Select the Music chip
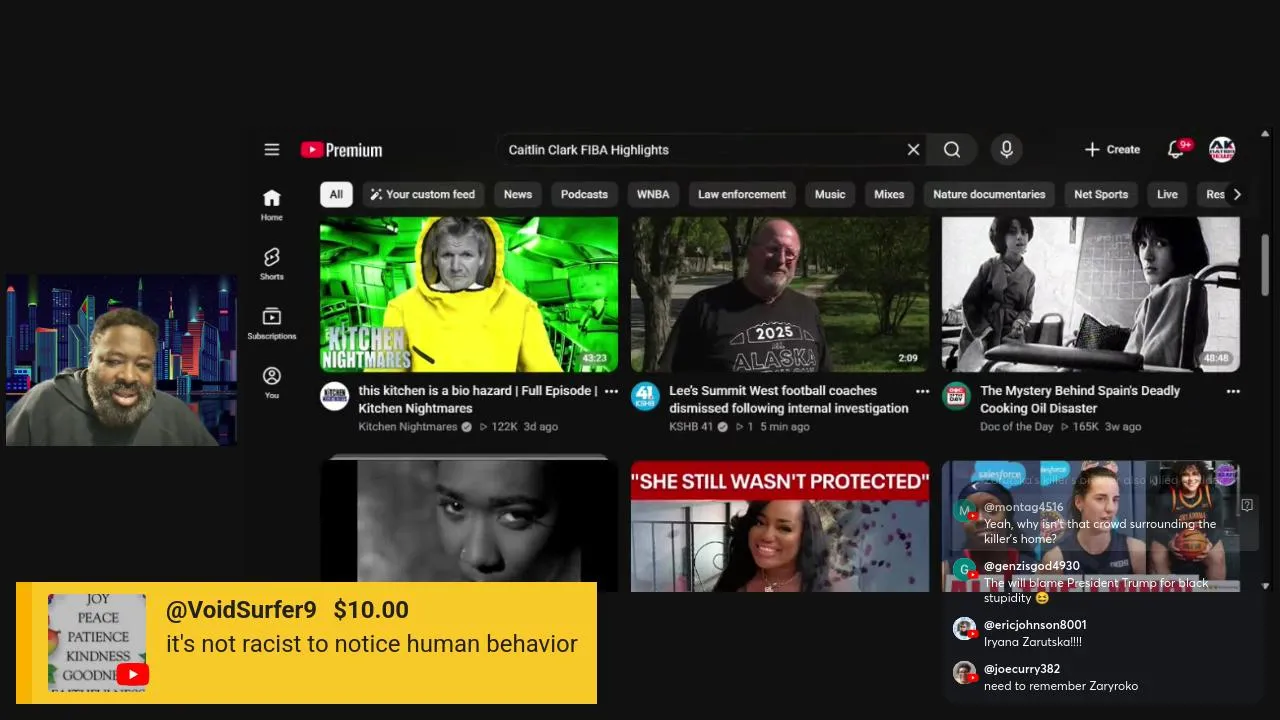Screen dimensions: 1280x720 tap(830, 194)
